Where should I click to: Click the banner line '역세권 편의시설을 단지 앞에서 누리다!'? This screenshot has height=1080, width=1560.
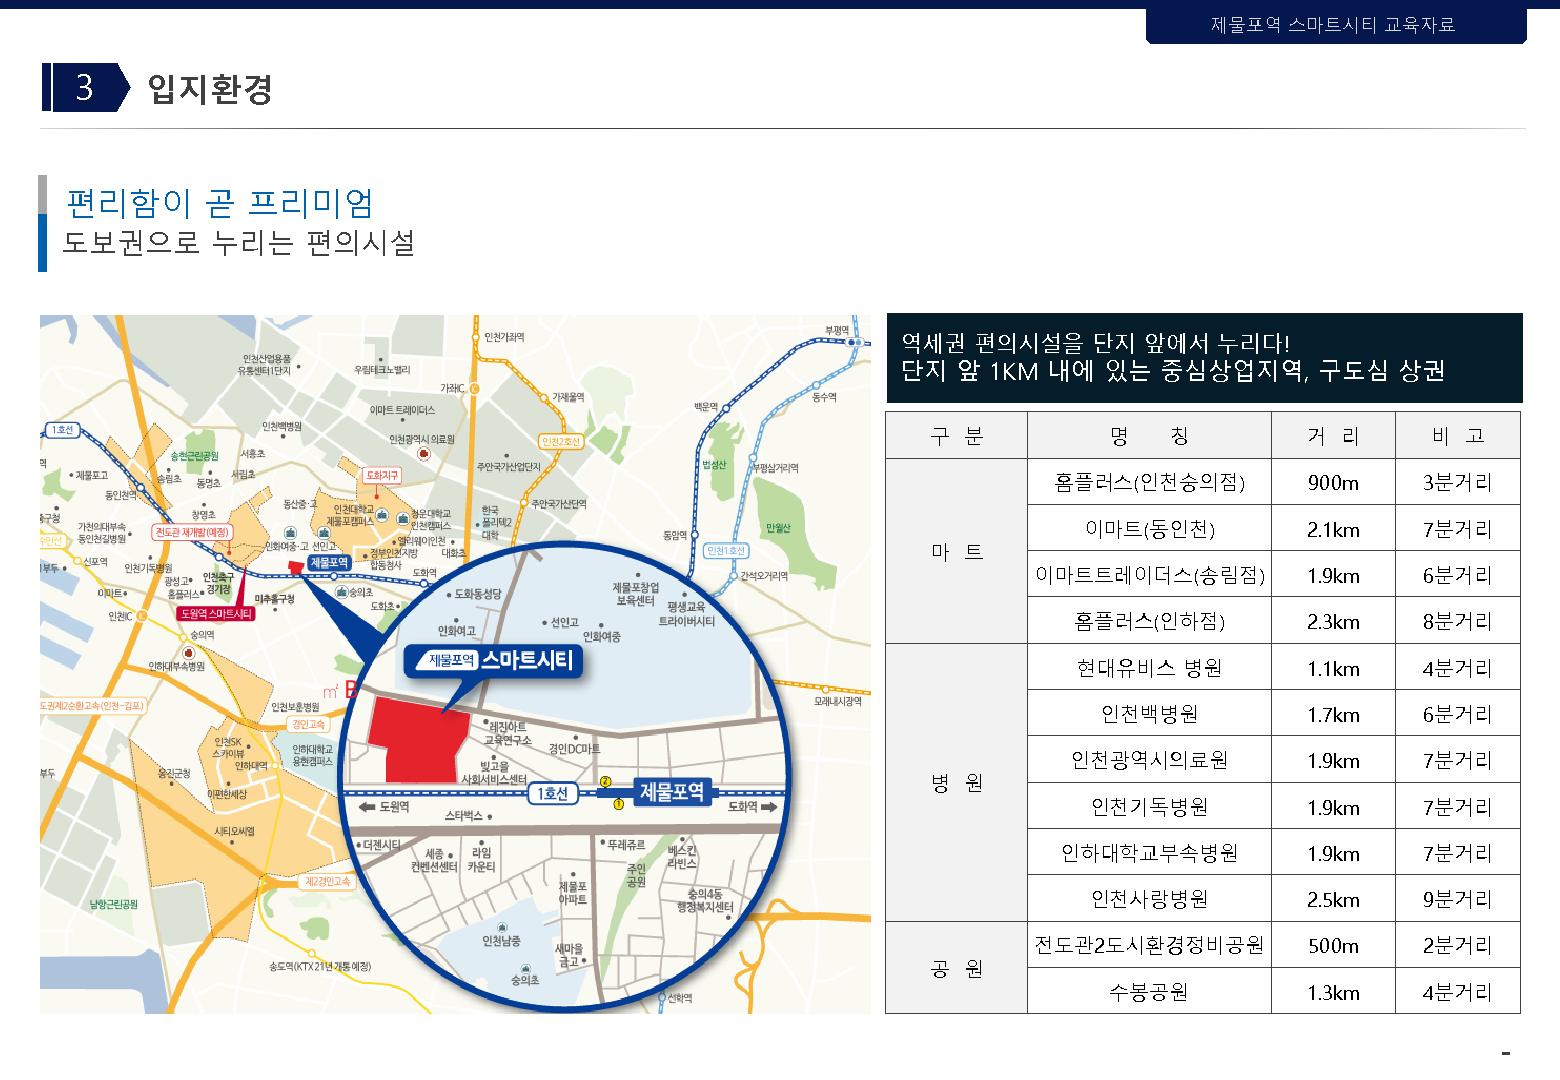[x=1096, y=343]
